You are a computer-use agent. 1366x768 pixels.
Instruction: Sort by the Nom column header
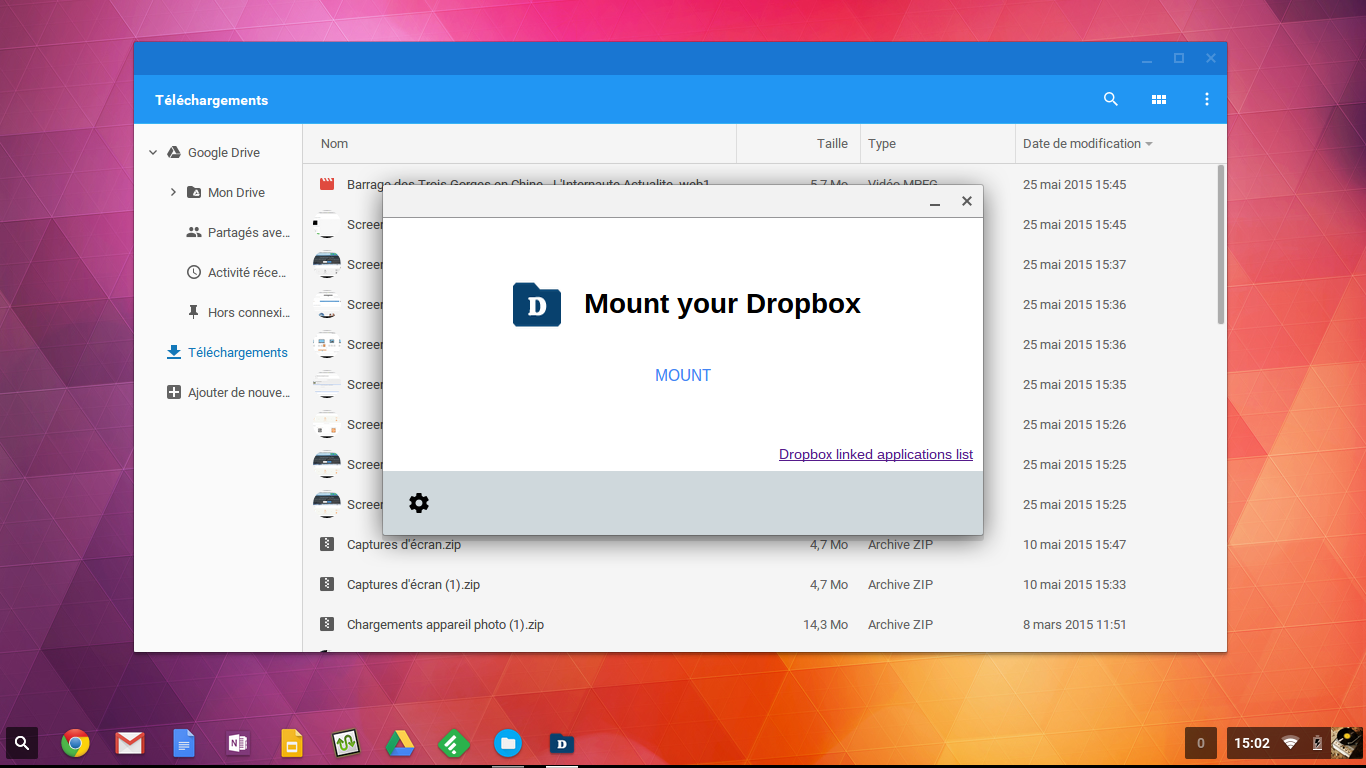(x=334, y=144)
